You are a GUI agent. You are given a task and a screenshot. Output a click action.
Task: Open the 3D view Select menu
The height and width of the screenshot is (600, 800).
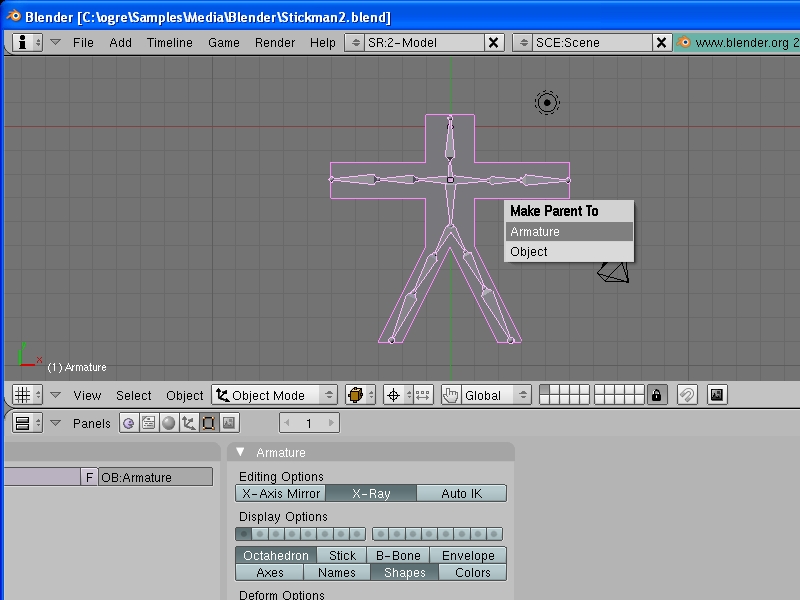134,395
